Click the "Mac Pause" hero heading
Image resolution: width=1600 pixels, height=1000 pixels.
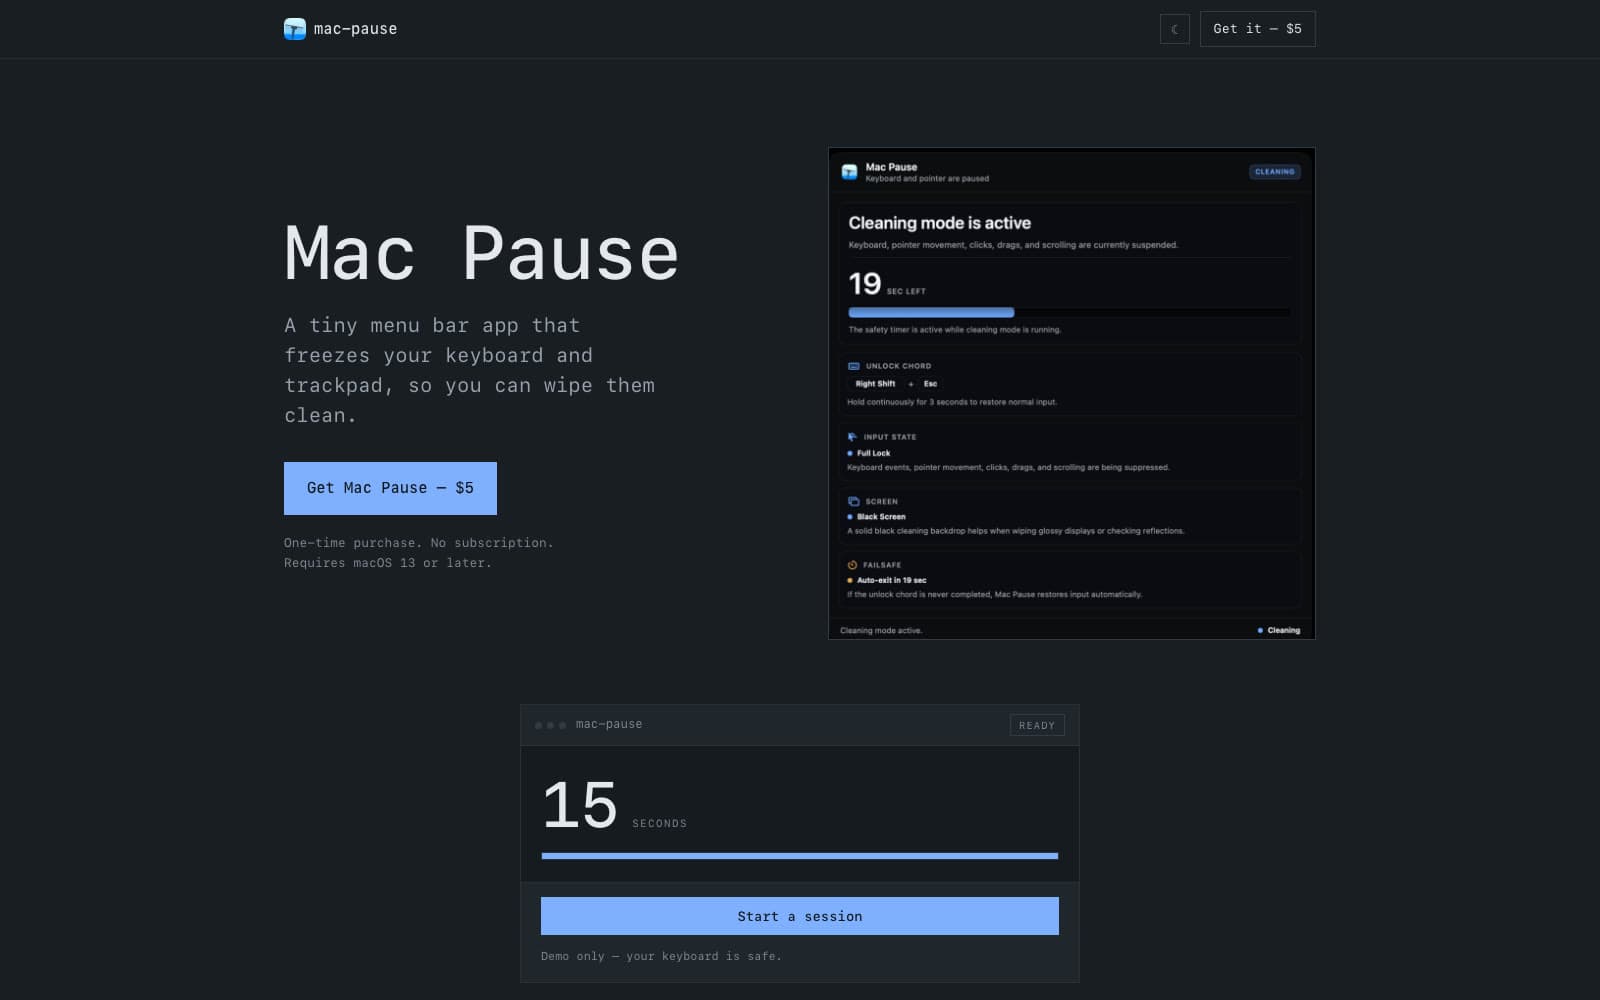point(481,253)
